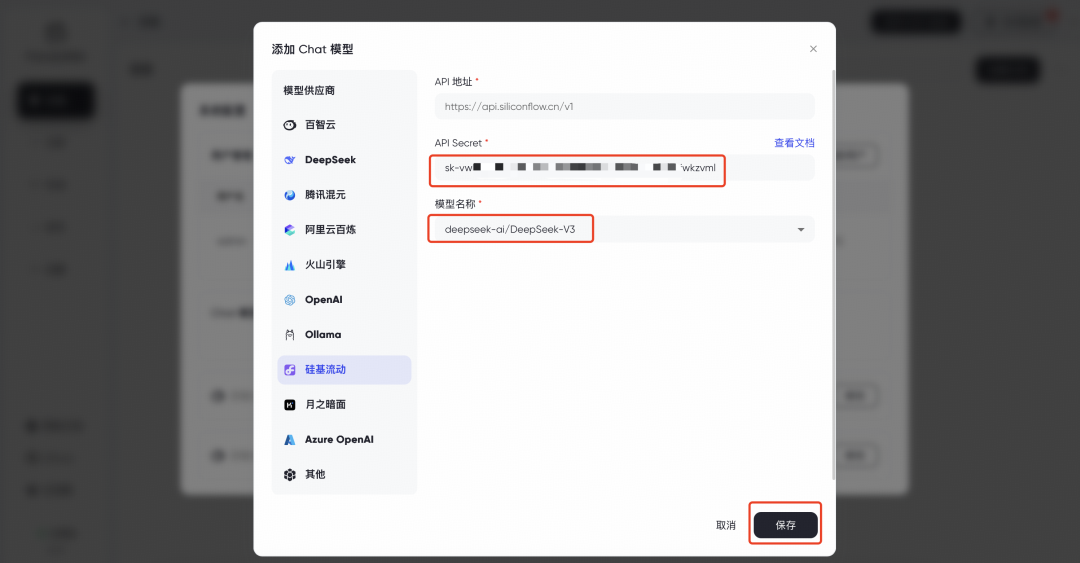
Task: Click the OpenAI logo icon
Action: [290, 300]
